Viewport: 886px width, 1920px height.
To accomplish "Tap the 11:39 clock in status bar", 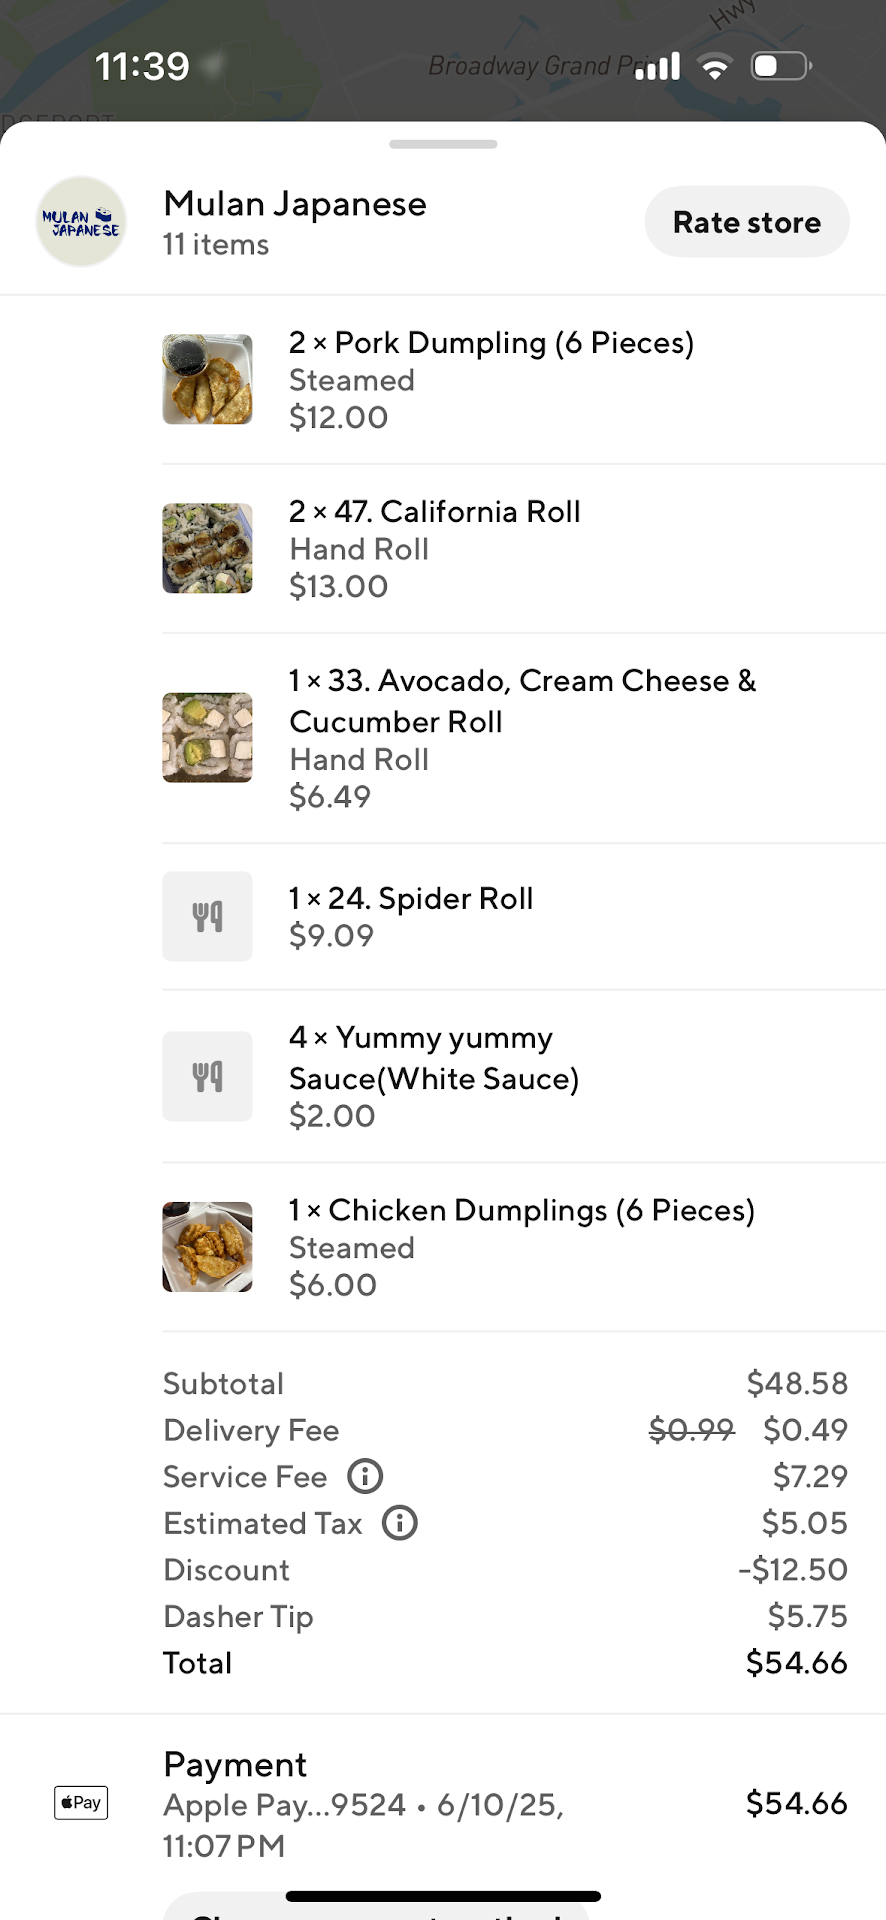I will [142, 67].
